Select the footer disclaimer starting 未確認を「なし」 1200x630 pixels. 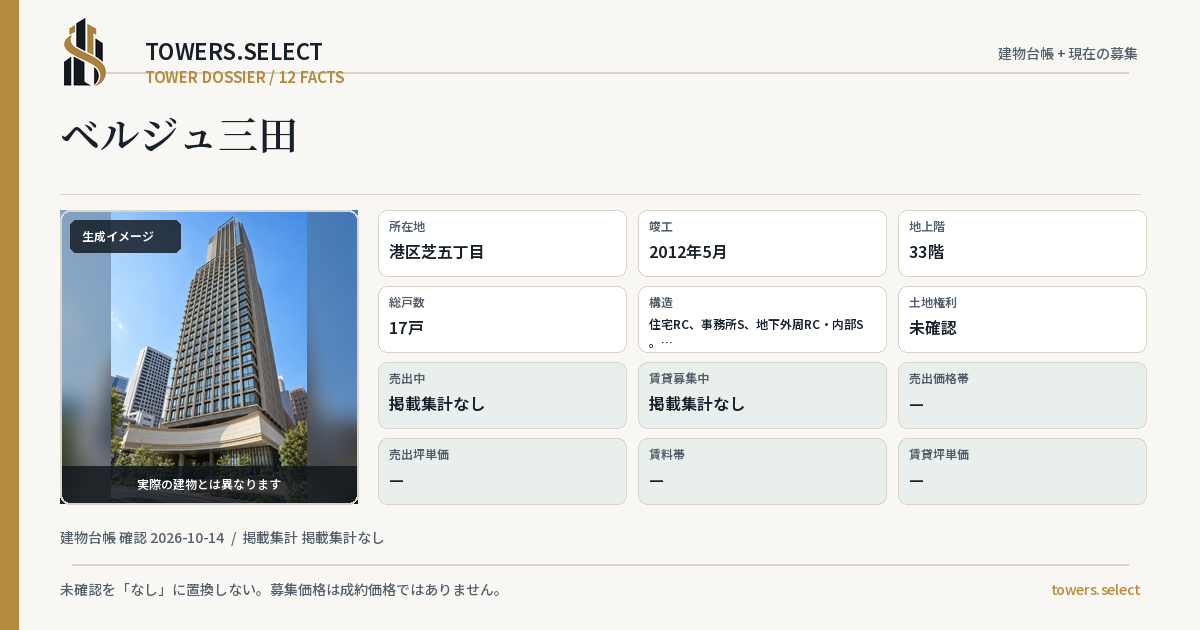281,589
